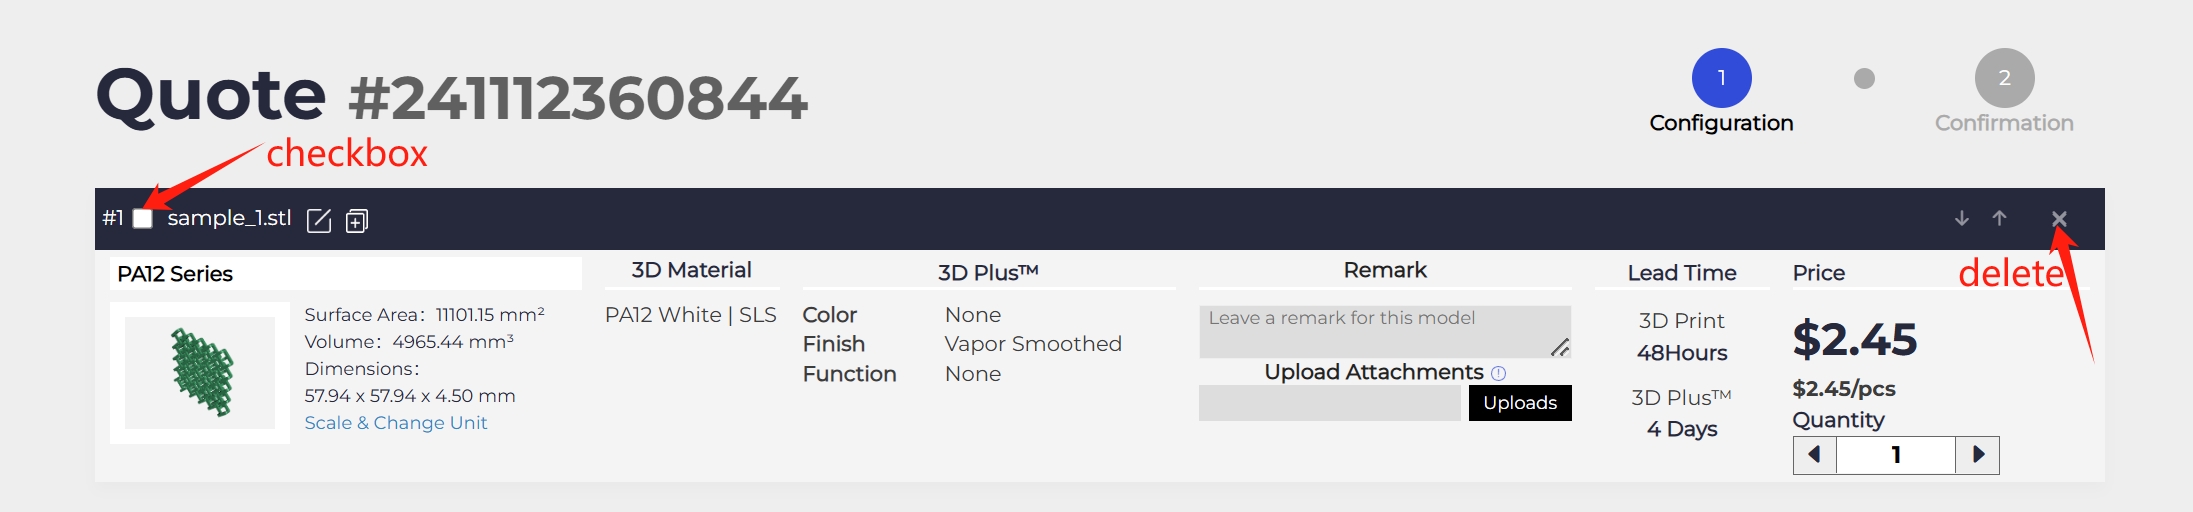Delete the sample_1.stl item with X

coord(2059,219)
